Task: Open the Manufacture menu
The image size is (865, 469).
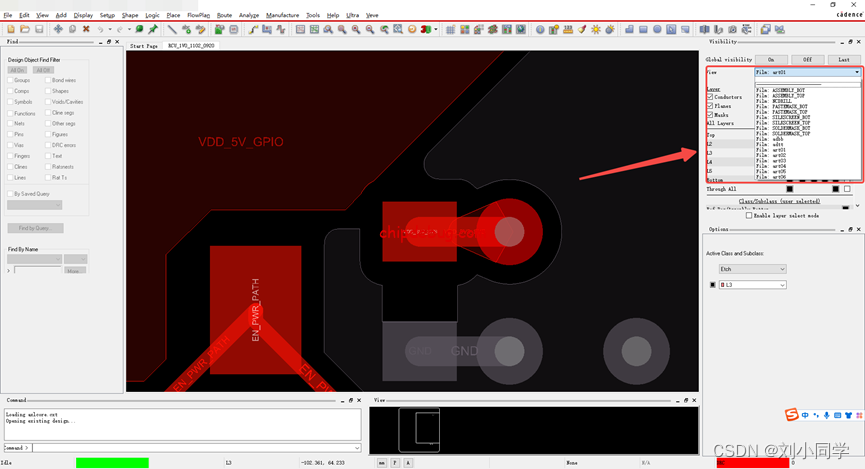Action: 282,16
